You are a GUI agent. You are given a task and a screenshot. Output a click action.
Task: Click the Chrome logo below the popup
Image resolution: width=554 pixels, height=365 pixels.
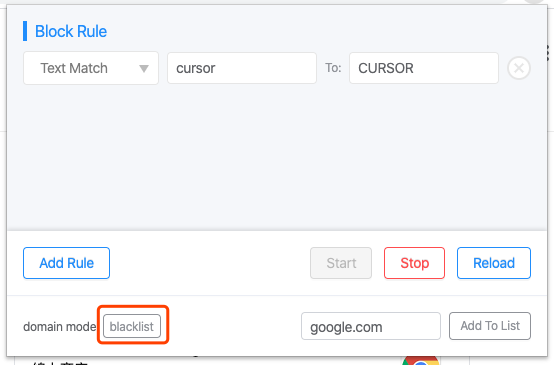click(x=420, y=361)
